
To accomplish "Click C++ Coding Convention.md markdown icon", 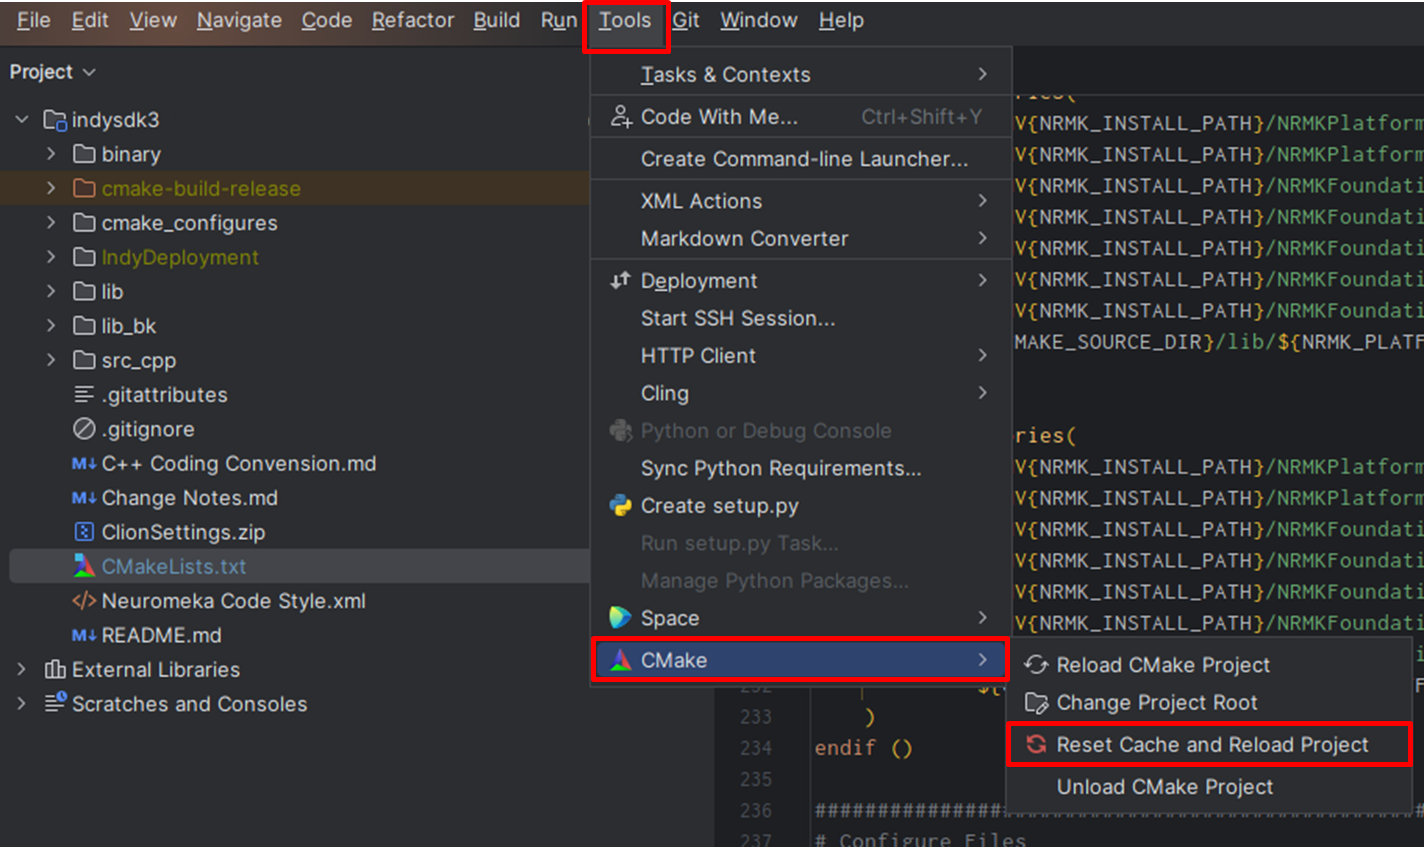I will (x=84, y=464).
